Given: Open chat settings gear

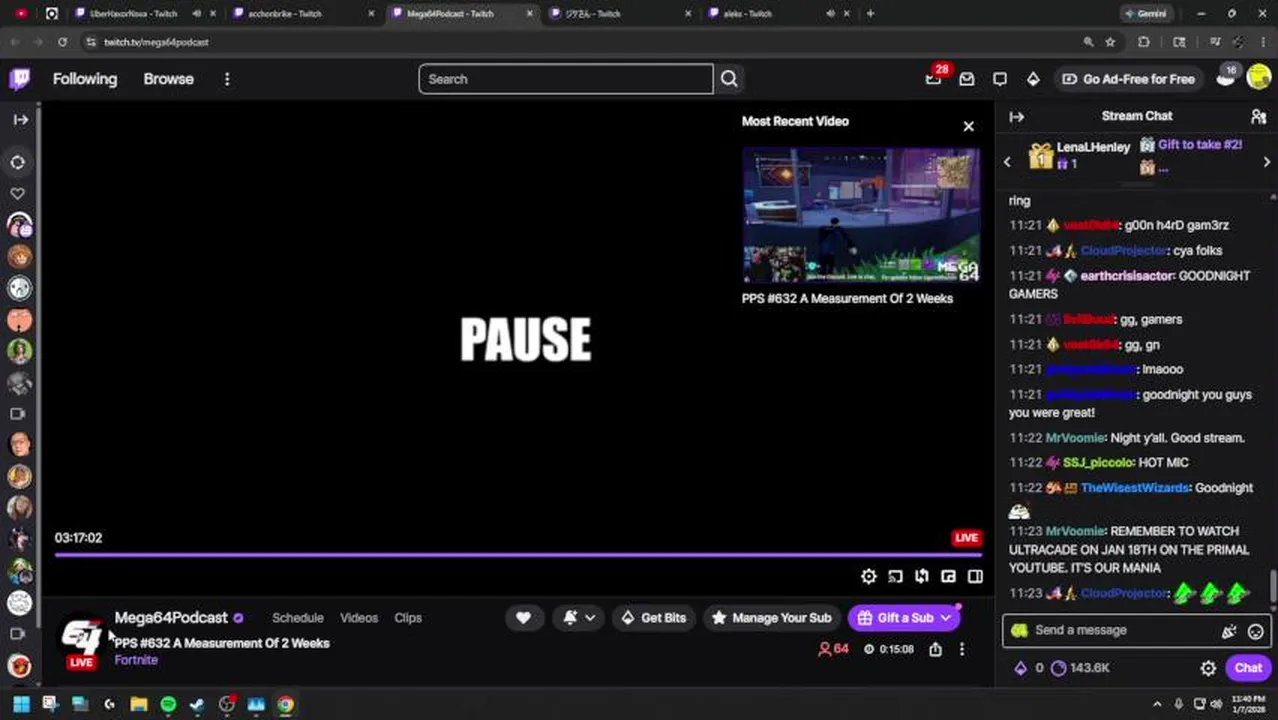Looking at the screenshot, I should click(x=1208, y=668).
